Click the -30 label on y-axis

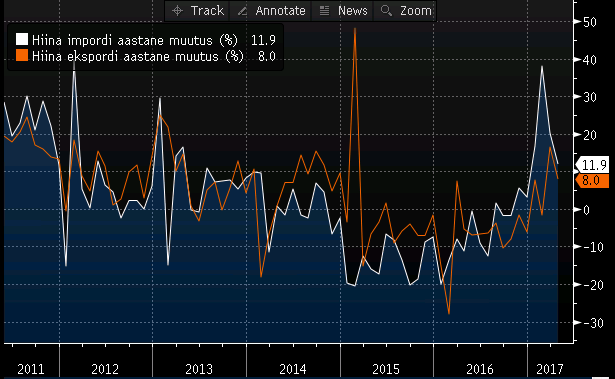pos(593,323)
